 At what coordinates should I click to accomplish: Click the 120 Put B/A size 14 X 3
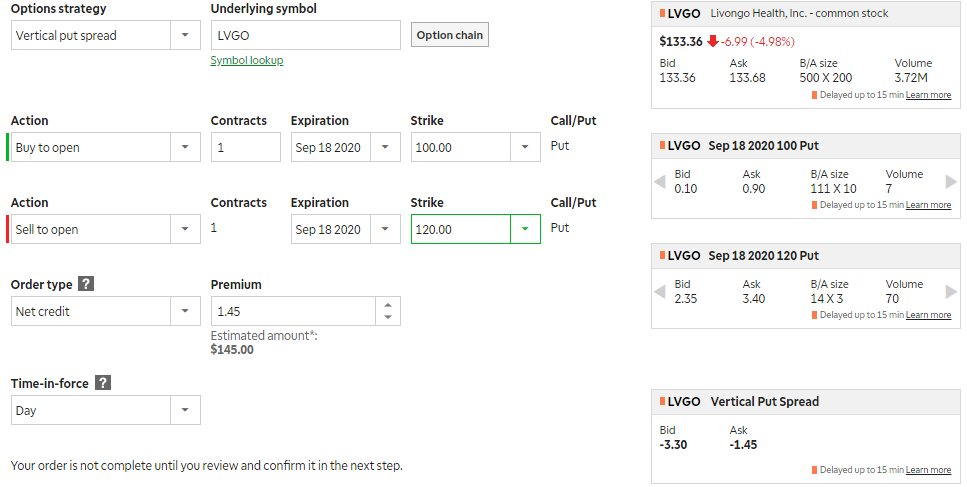click(x=826, y=298)
